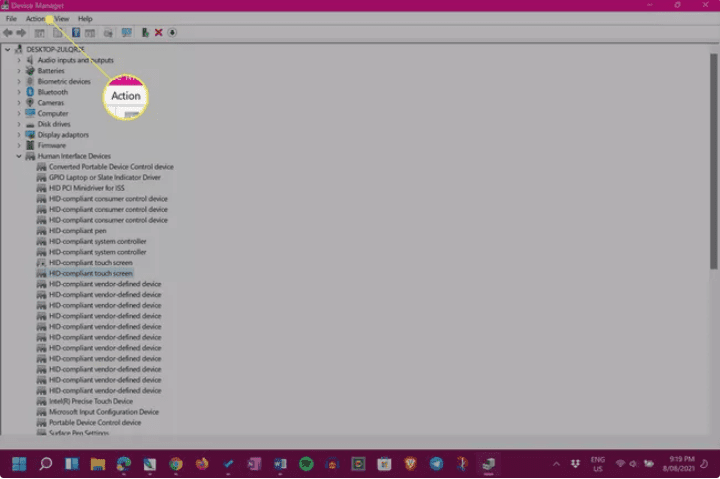Expand the Audio inputs and outputs node

click(x=18, y=60)
